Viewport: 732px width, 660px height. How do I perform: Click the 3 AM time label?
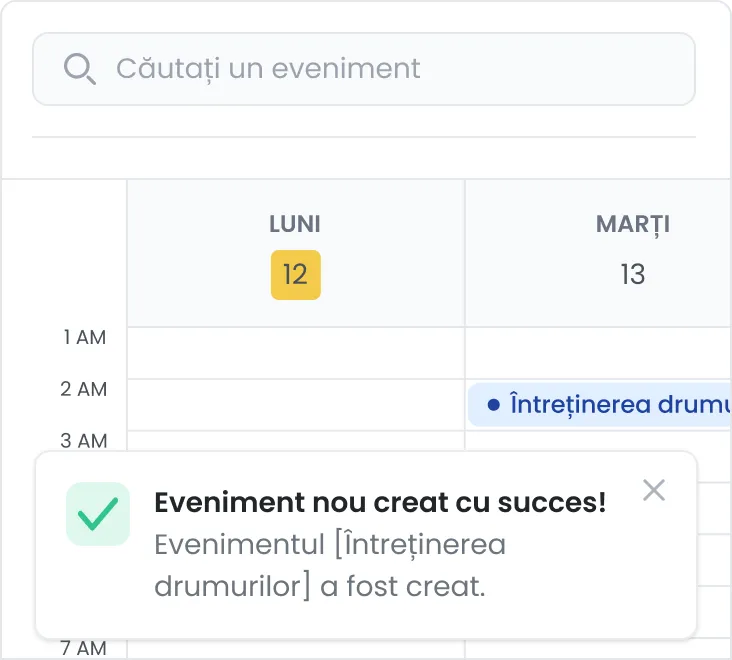[x=84, y=441]
